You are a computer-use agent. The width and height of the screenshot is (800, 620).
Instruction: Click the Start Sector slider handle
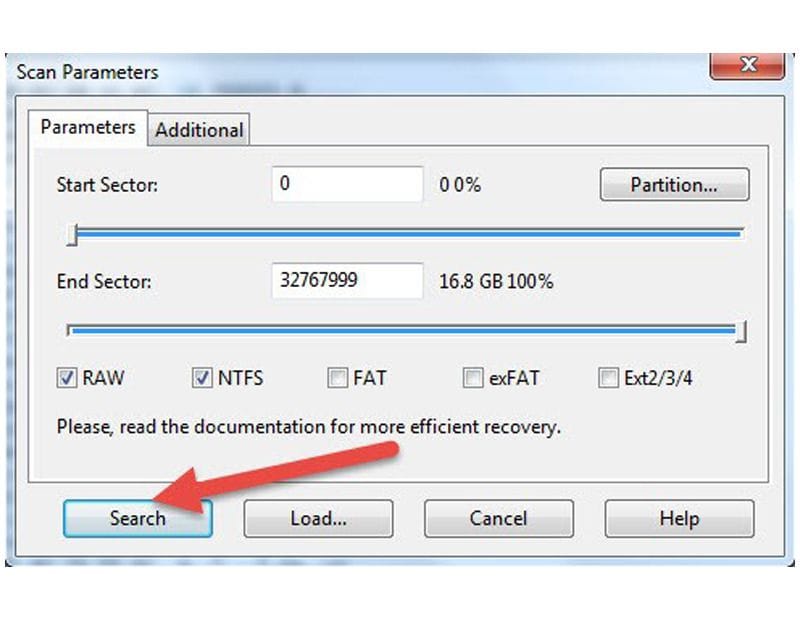(72, 234)
